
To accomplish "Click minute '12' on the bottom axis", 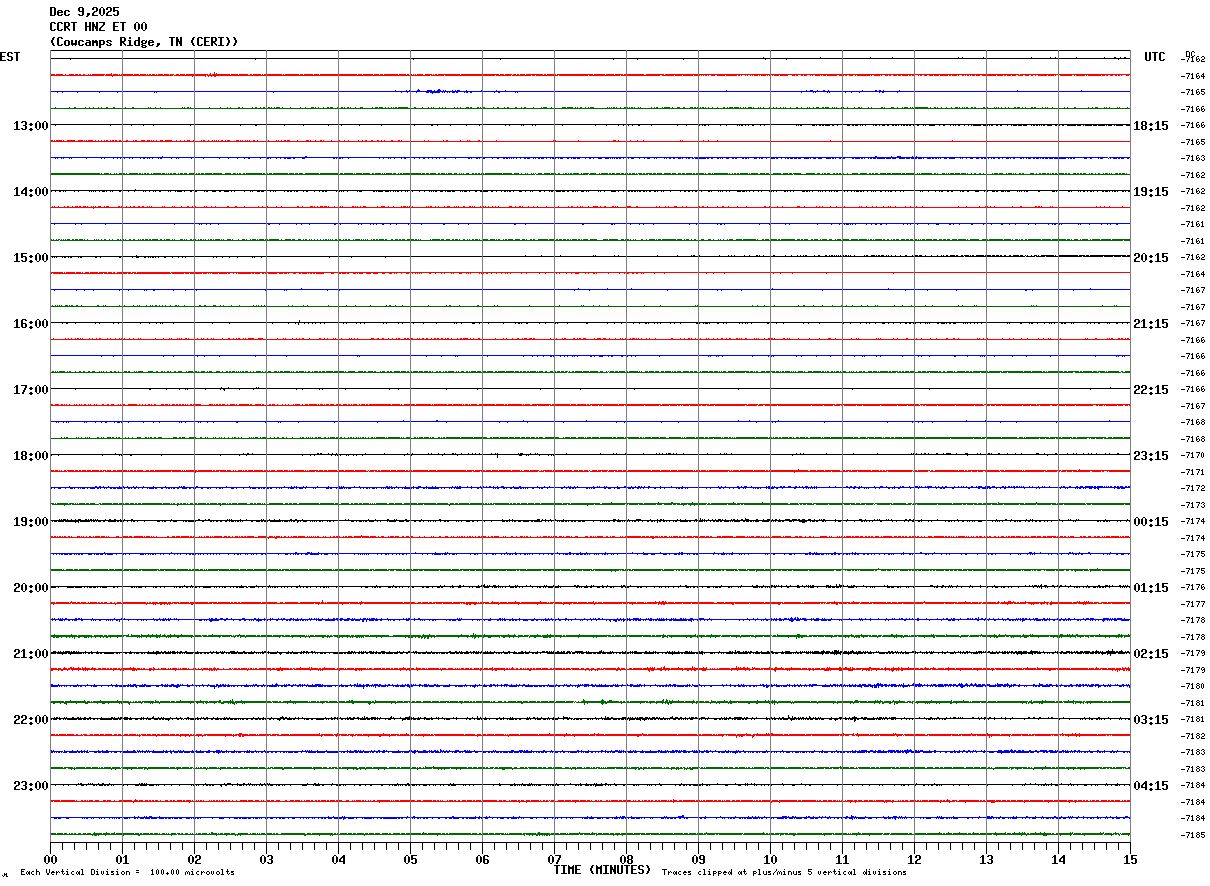I will click(914, 859).
